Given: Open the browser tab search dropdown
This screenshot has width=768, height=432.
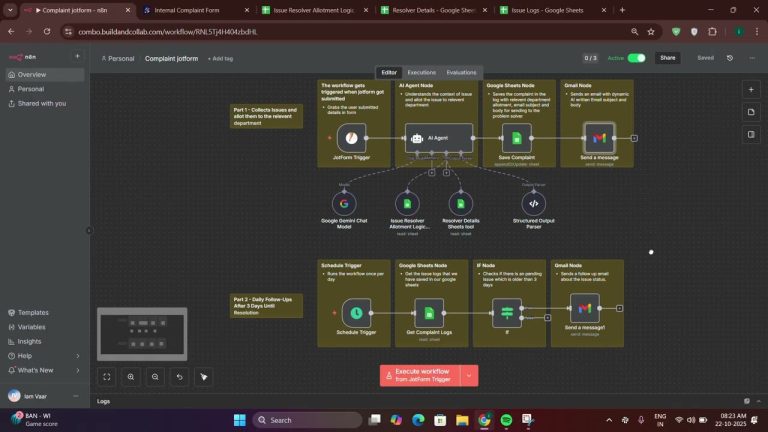Looking at the screenshot, I should (x=10, y=10).
